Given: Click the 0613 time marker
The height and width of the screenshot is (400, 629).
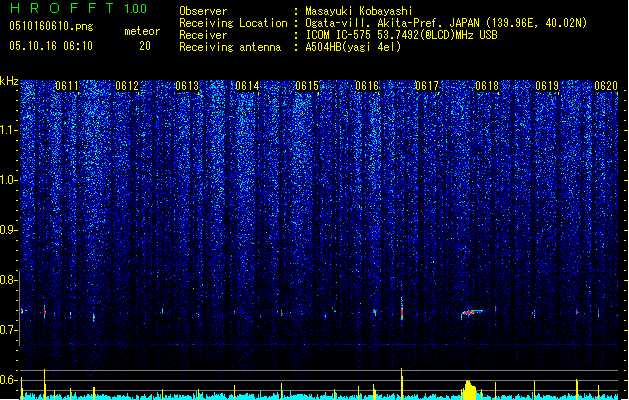Looking at the screenshot, I should point(187,86).
